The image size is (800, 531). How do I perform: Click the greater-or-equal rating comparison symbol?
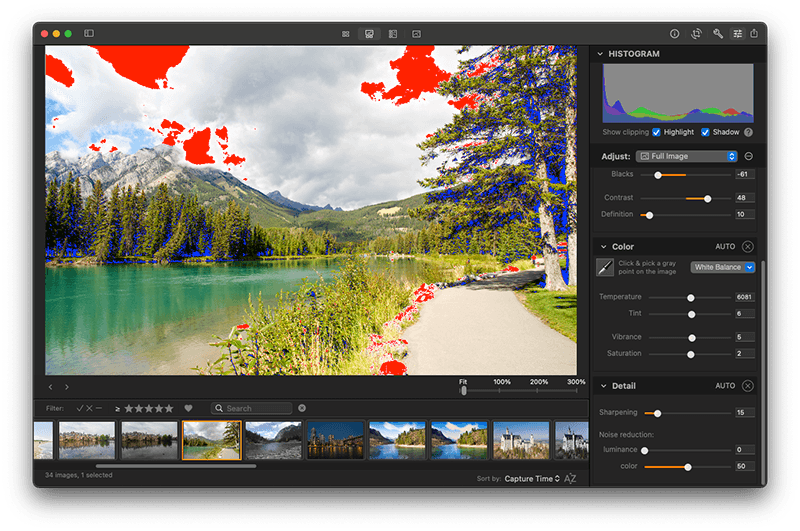click(x=118, y=409)
